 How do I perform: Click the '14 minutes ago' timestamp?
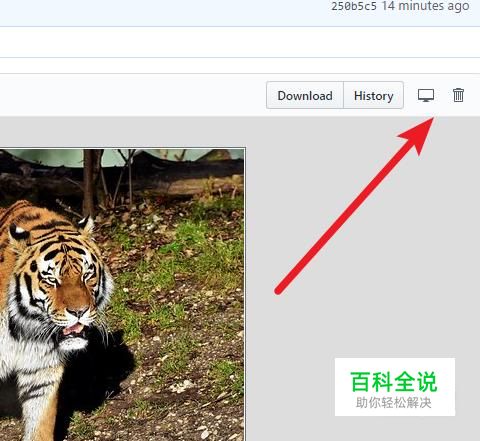pyautogui.click(x=425, y=6)
